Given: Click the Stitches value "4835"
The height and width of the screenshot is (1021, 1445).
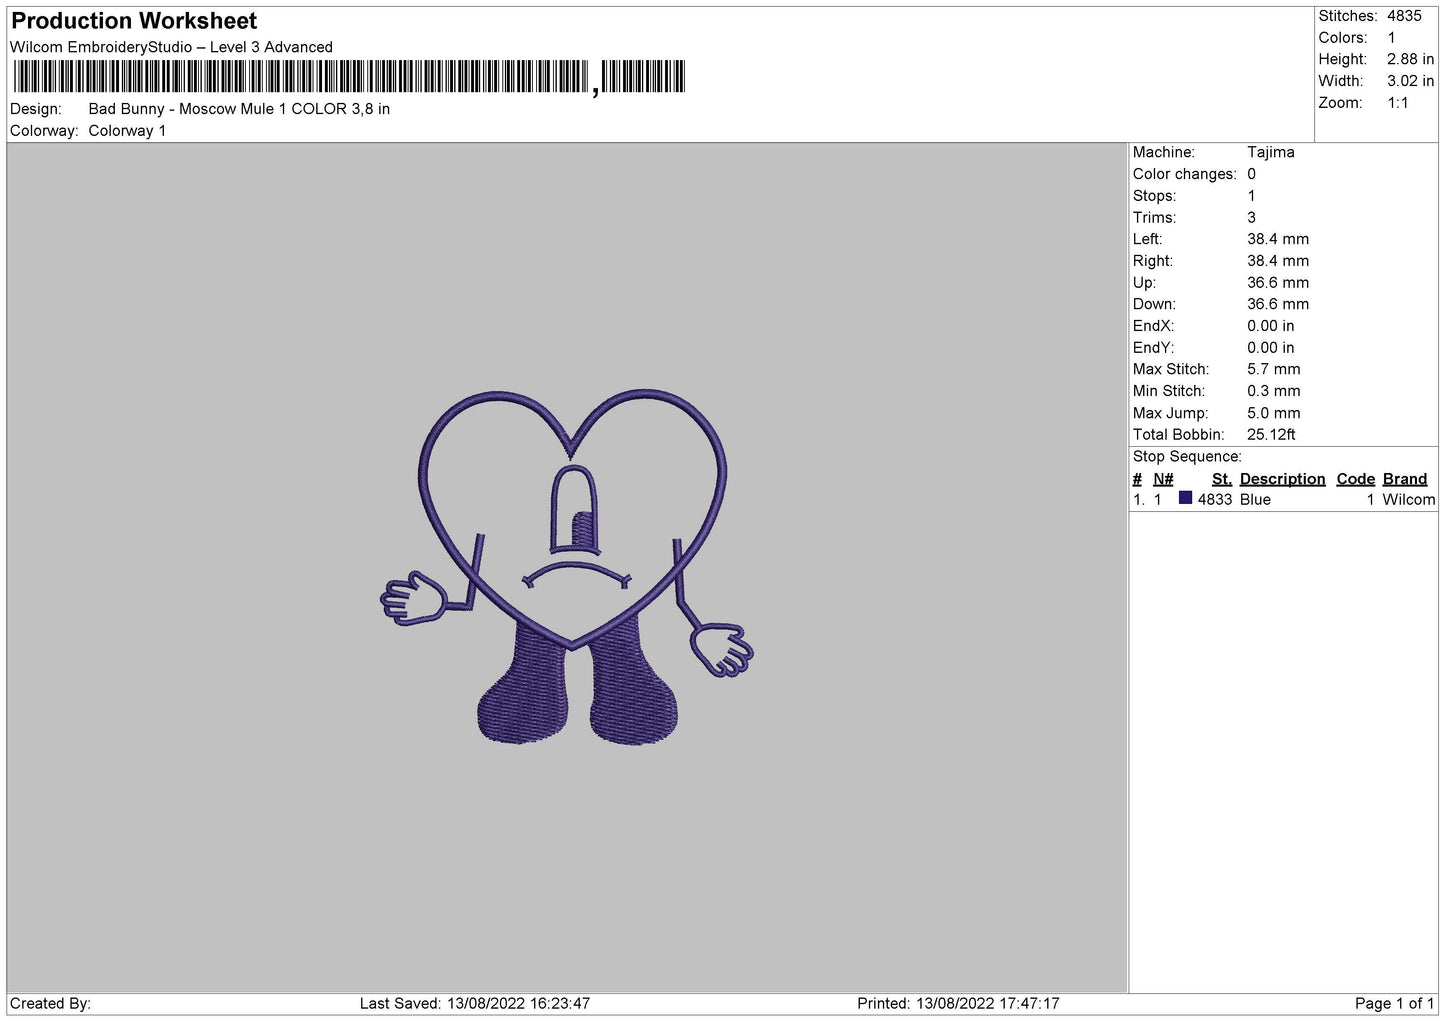Looking at the screenshot, I should 1404,16.
